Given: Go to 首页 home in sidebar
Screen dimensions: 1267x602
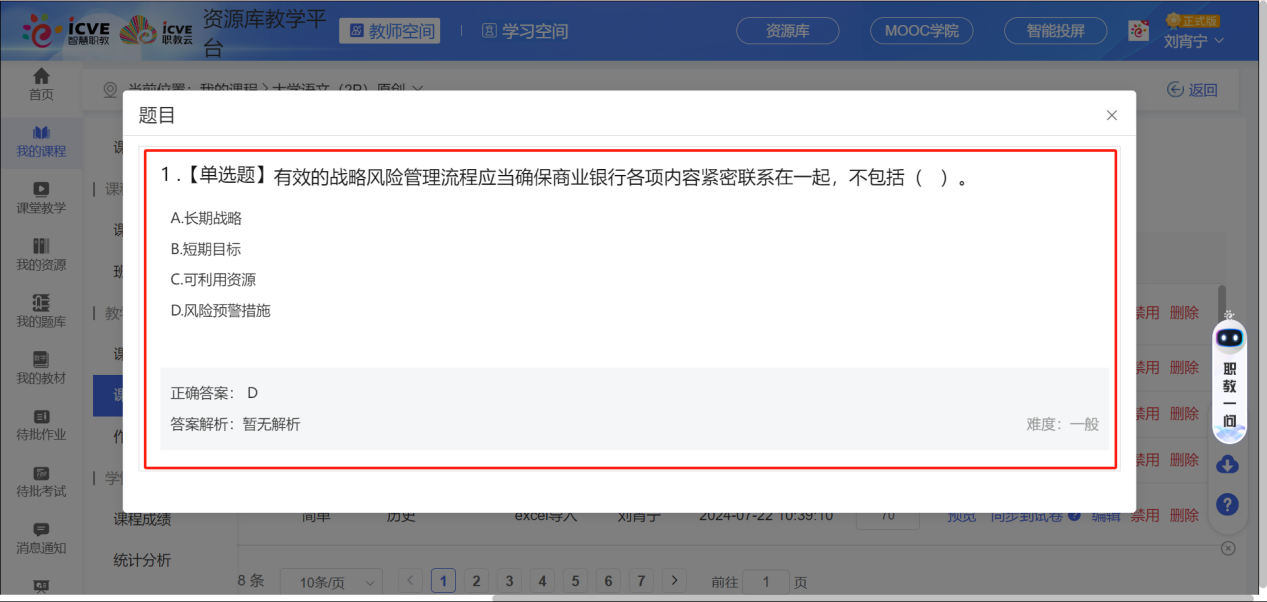Looking at the screenshot, I should point(41,84).
